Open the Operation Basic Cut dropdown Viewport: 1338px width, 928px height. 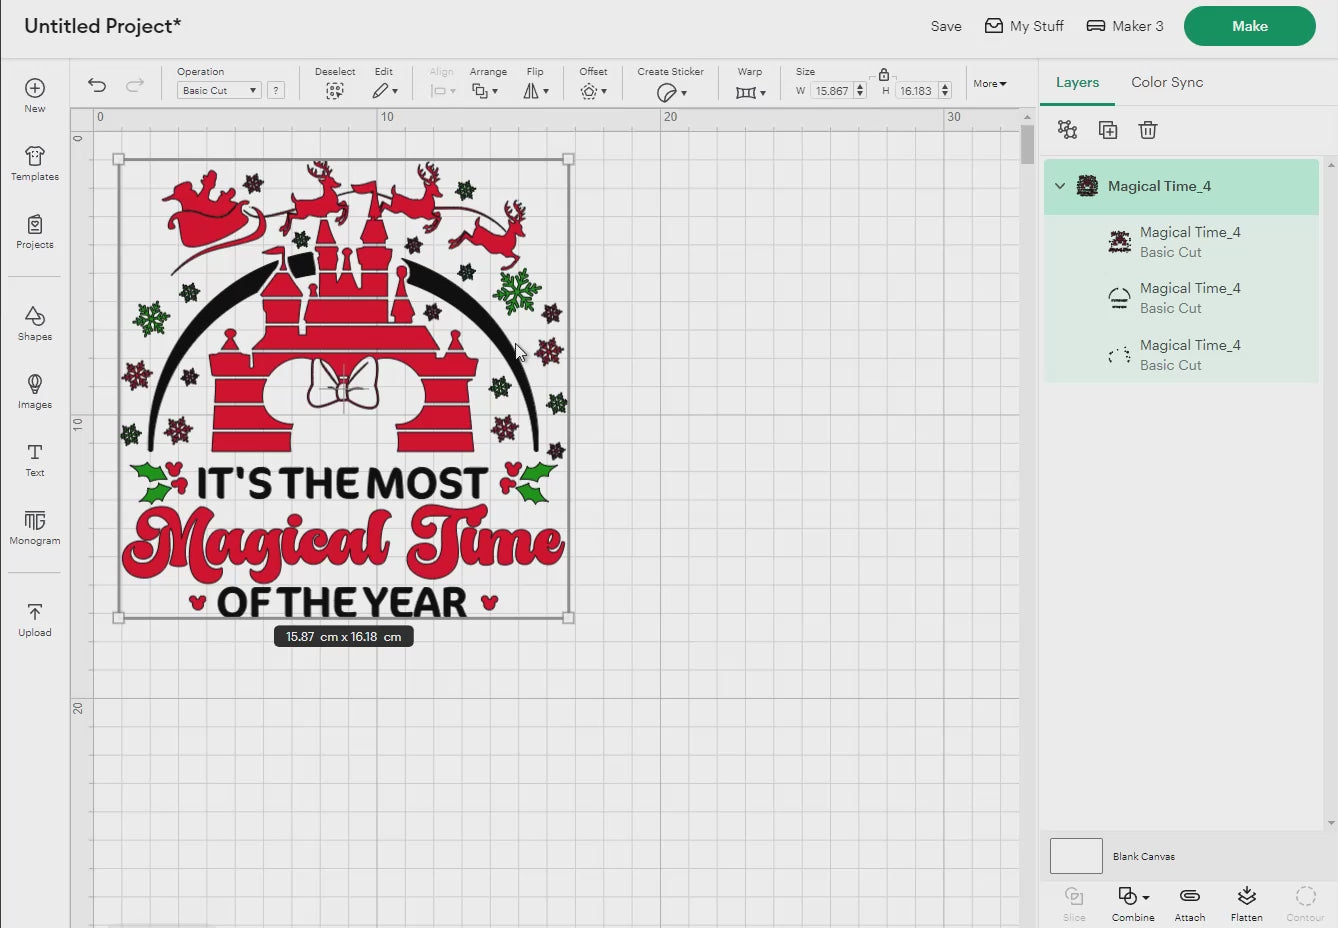219,90
